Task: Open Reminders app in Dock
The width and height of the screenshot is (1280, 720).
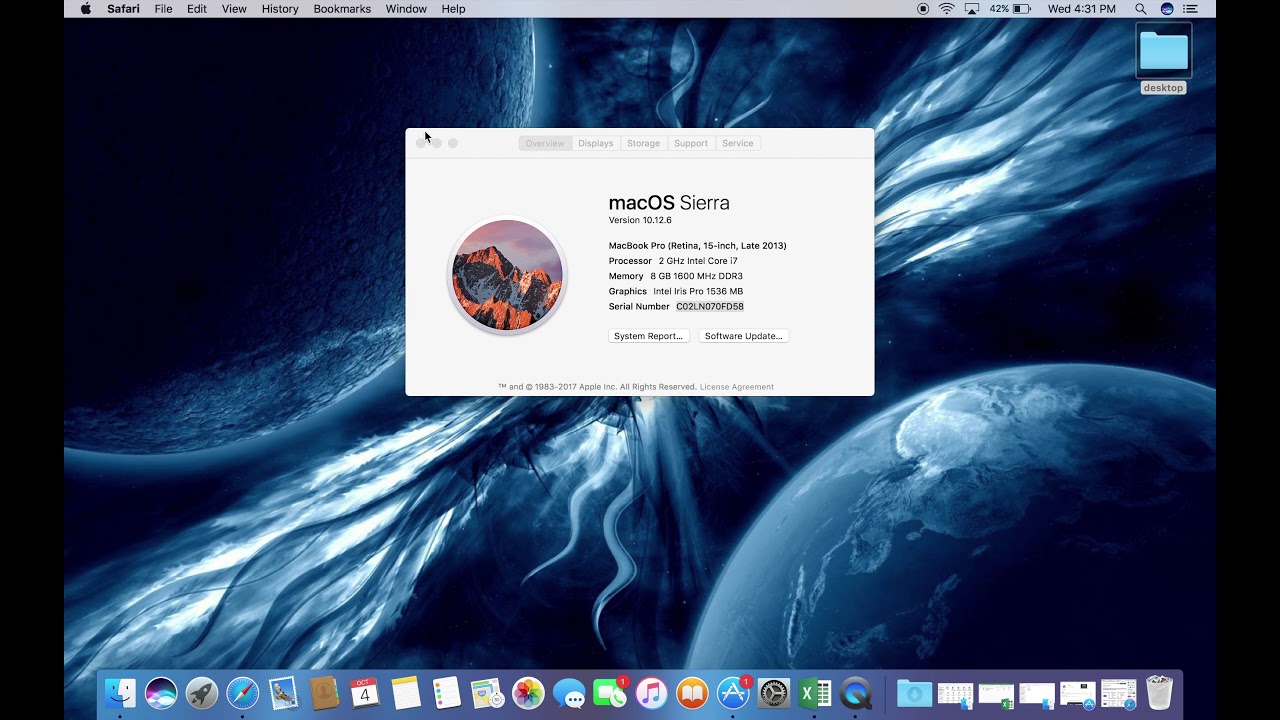Action: pyautogui.click(x=446, y=693)
